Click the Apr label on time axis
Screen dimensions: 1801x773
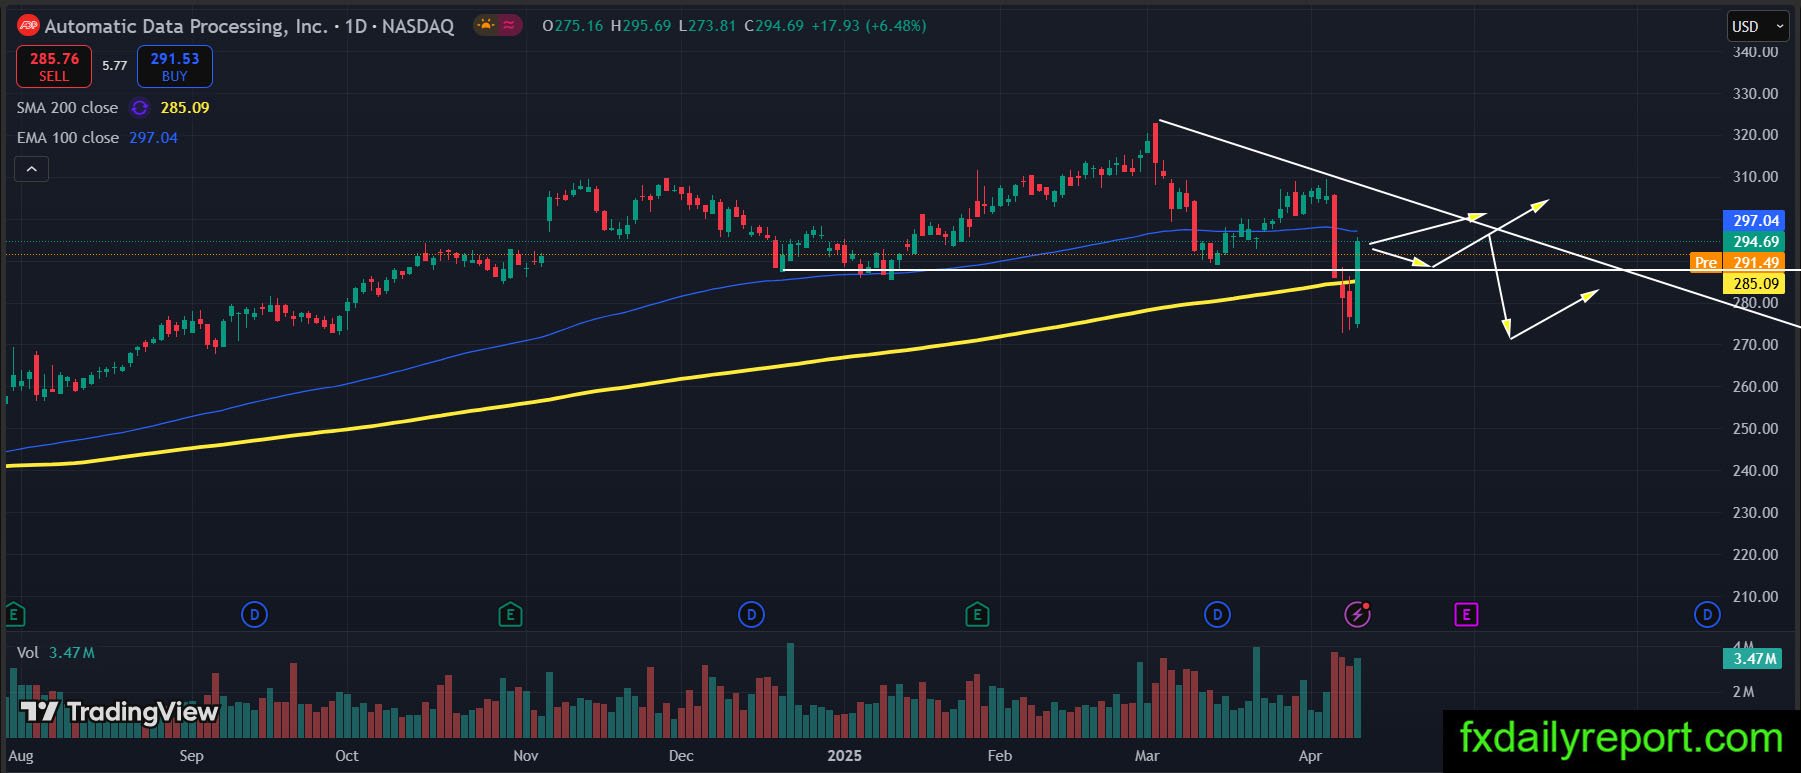click(x=1310, y=756)
